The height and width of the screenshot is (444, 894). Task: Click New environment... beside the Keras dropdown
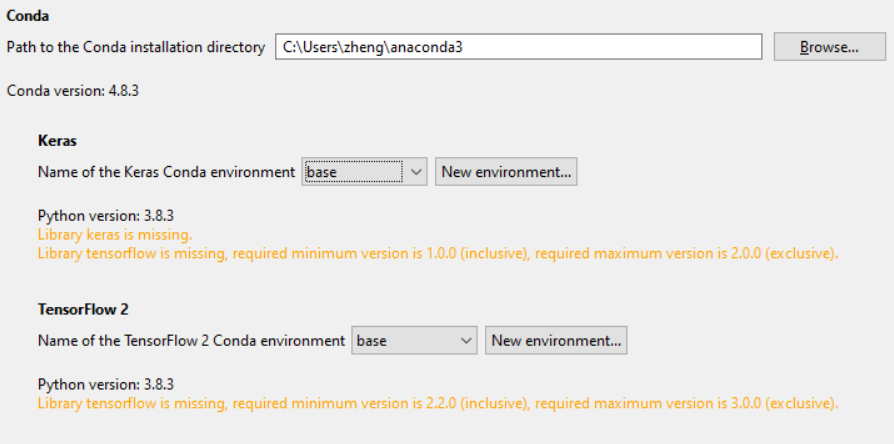[506, 172]
